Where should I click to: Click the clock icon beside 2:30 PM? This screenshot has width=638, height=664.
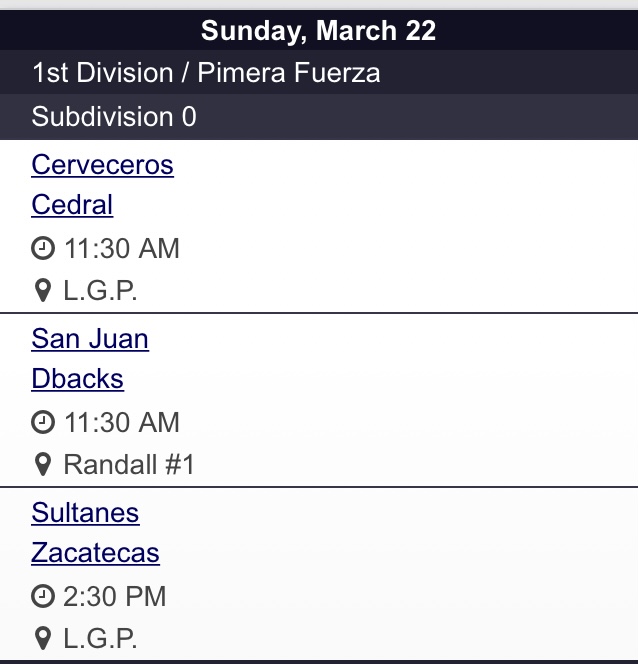(x=43, y=597)
